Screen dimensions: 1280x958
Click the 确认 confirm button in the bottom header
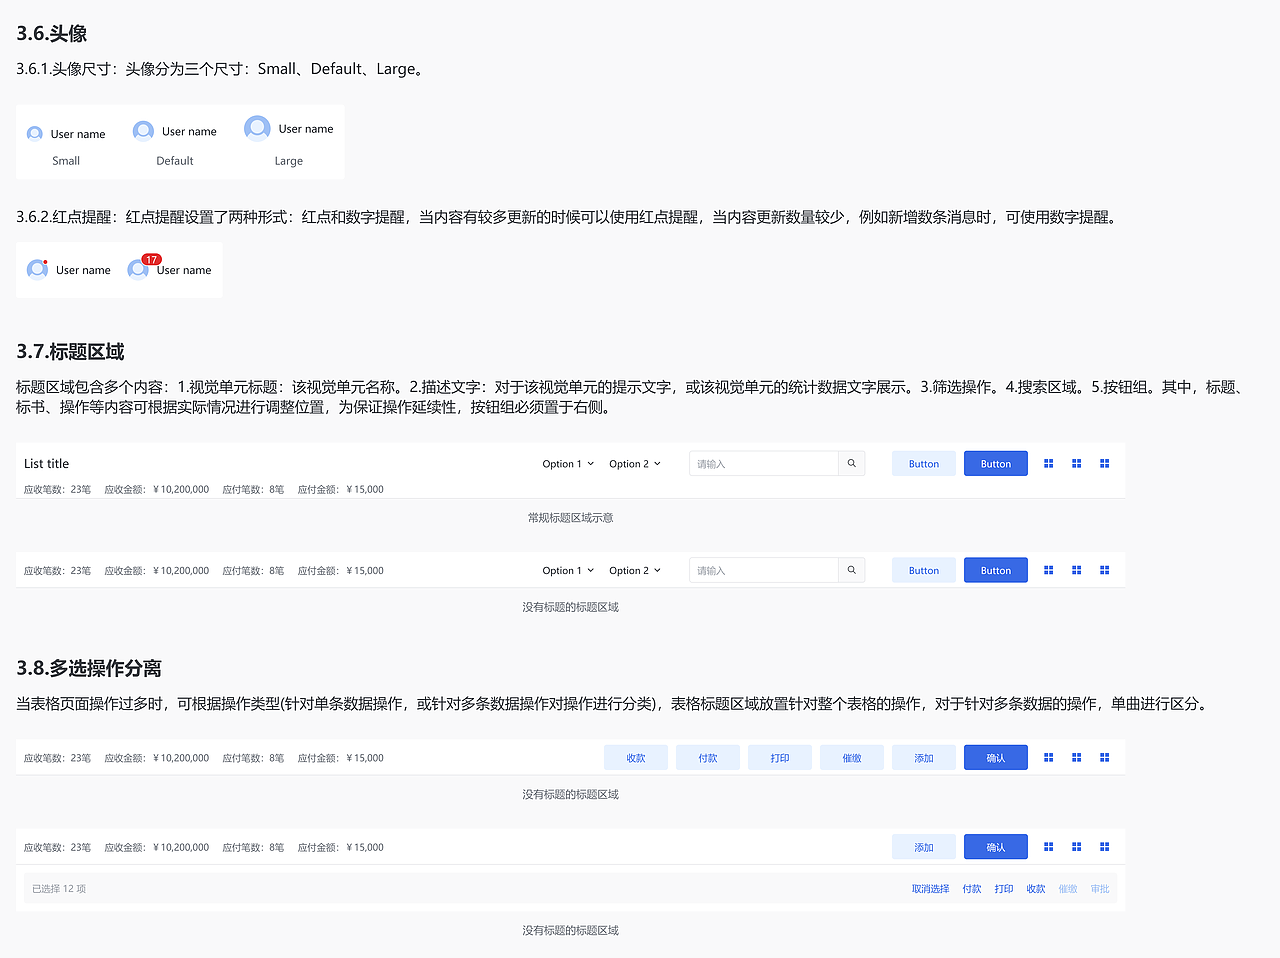[995, 846]
